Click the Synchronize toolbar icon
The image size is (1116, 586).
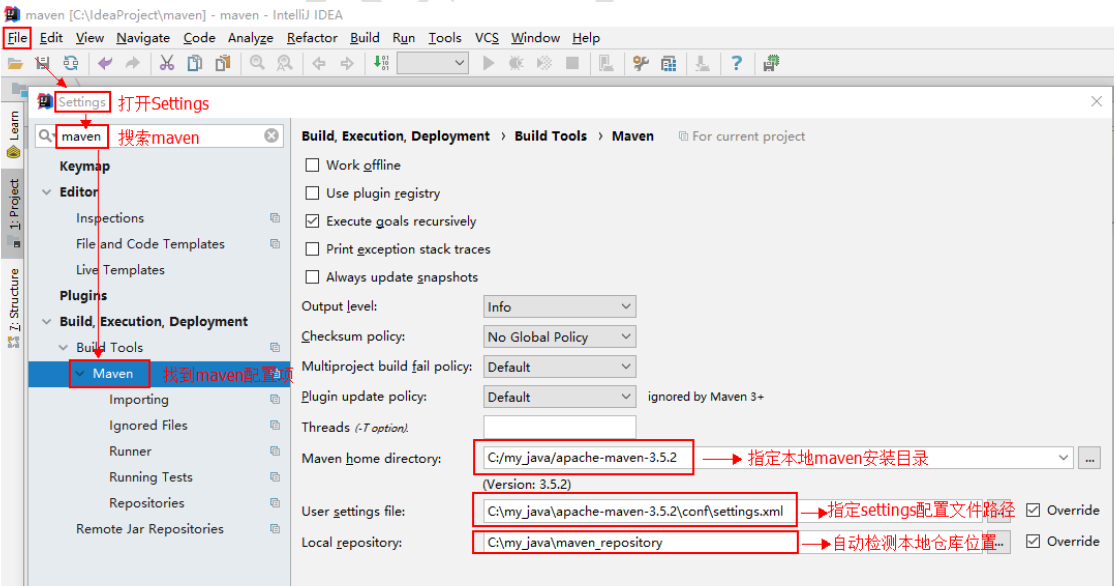click(70, 63)
